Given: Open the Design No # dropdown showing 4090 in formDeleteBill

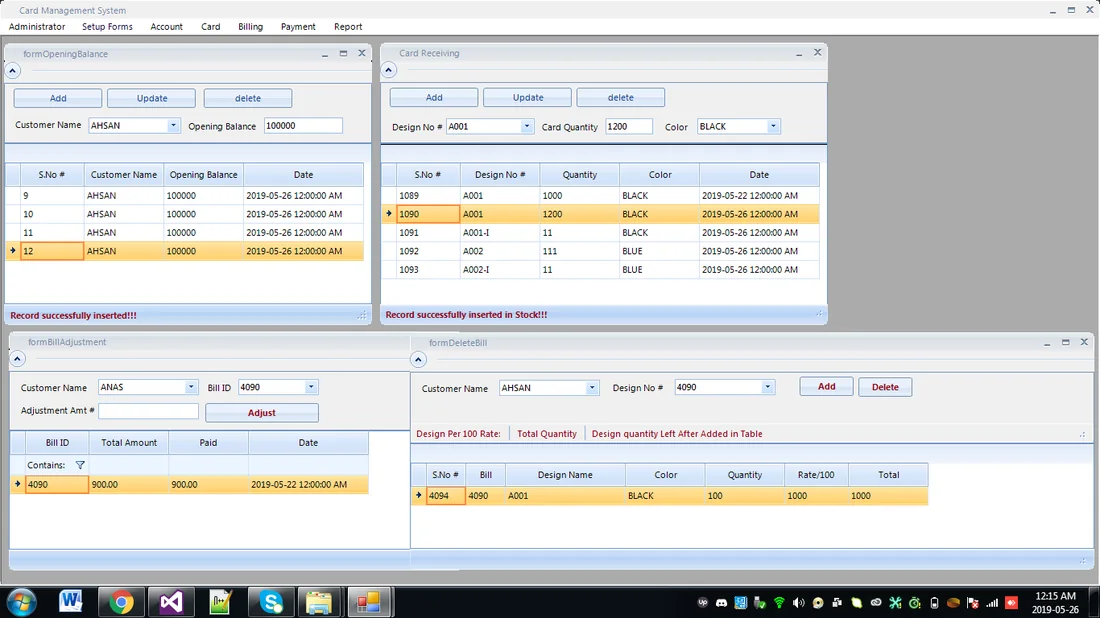Looking at the screenshot, I should 767,387.
